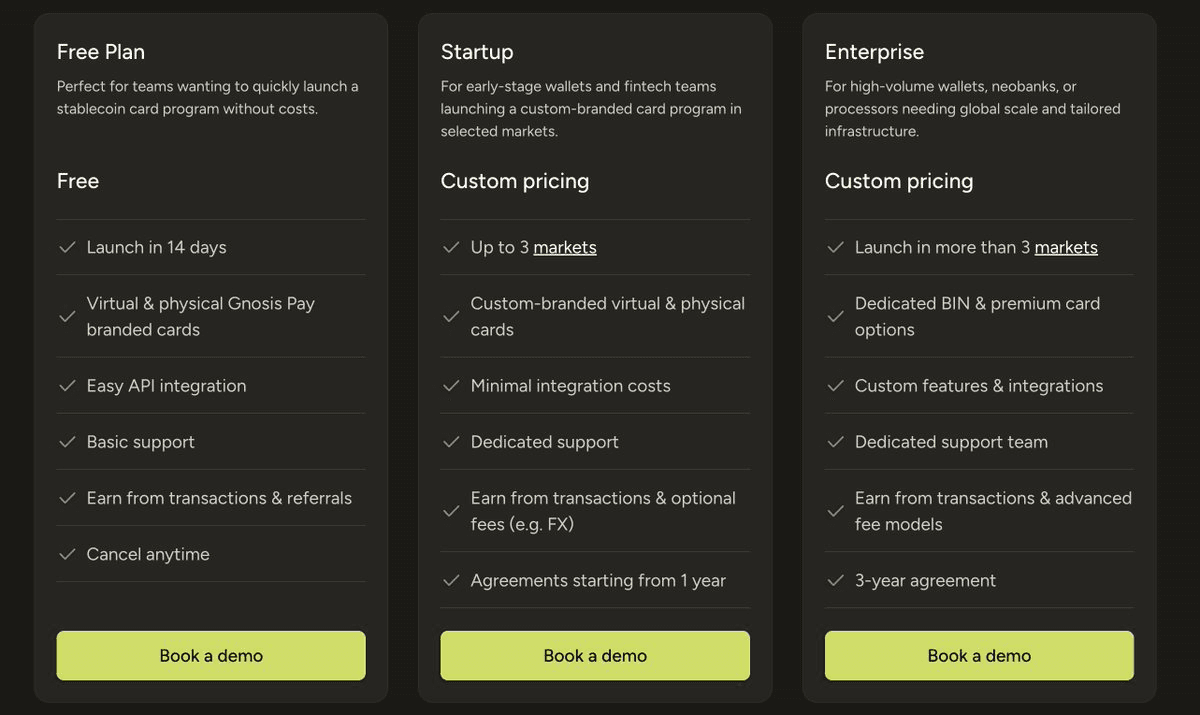Click checkmark beside Agreements starting from 1 year
Image resolution: width=1200 pixels, height=715 pixels.
451,580
